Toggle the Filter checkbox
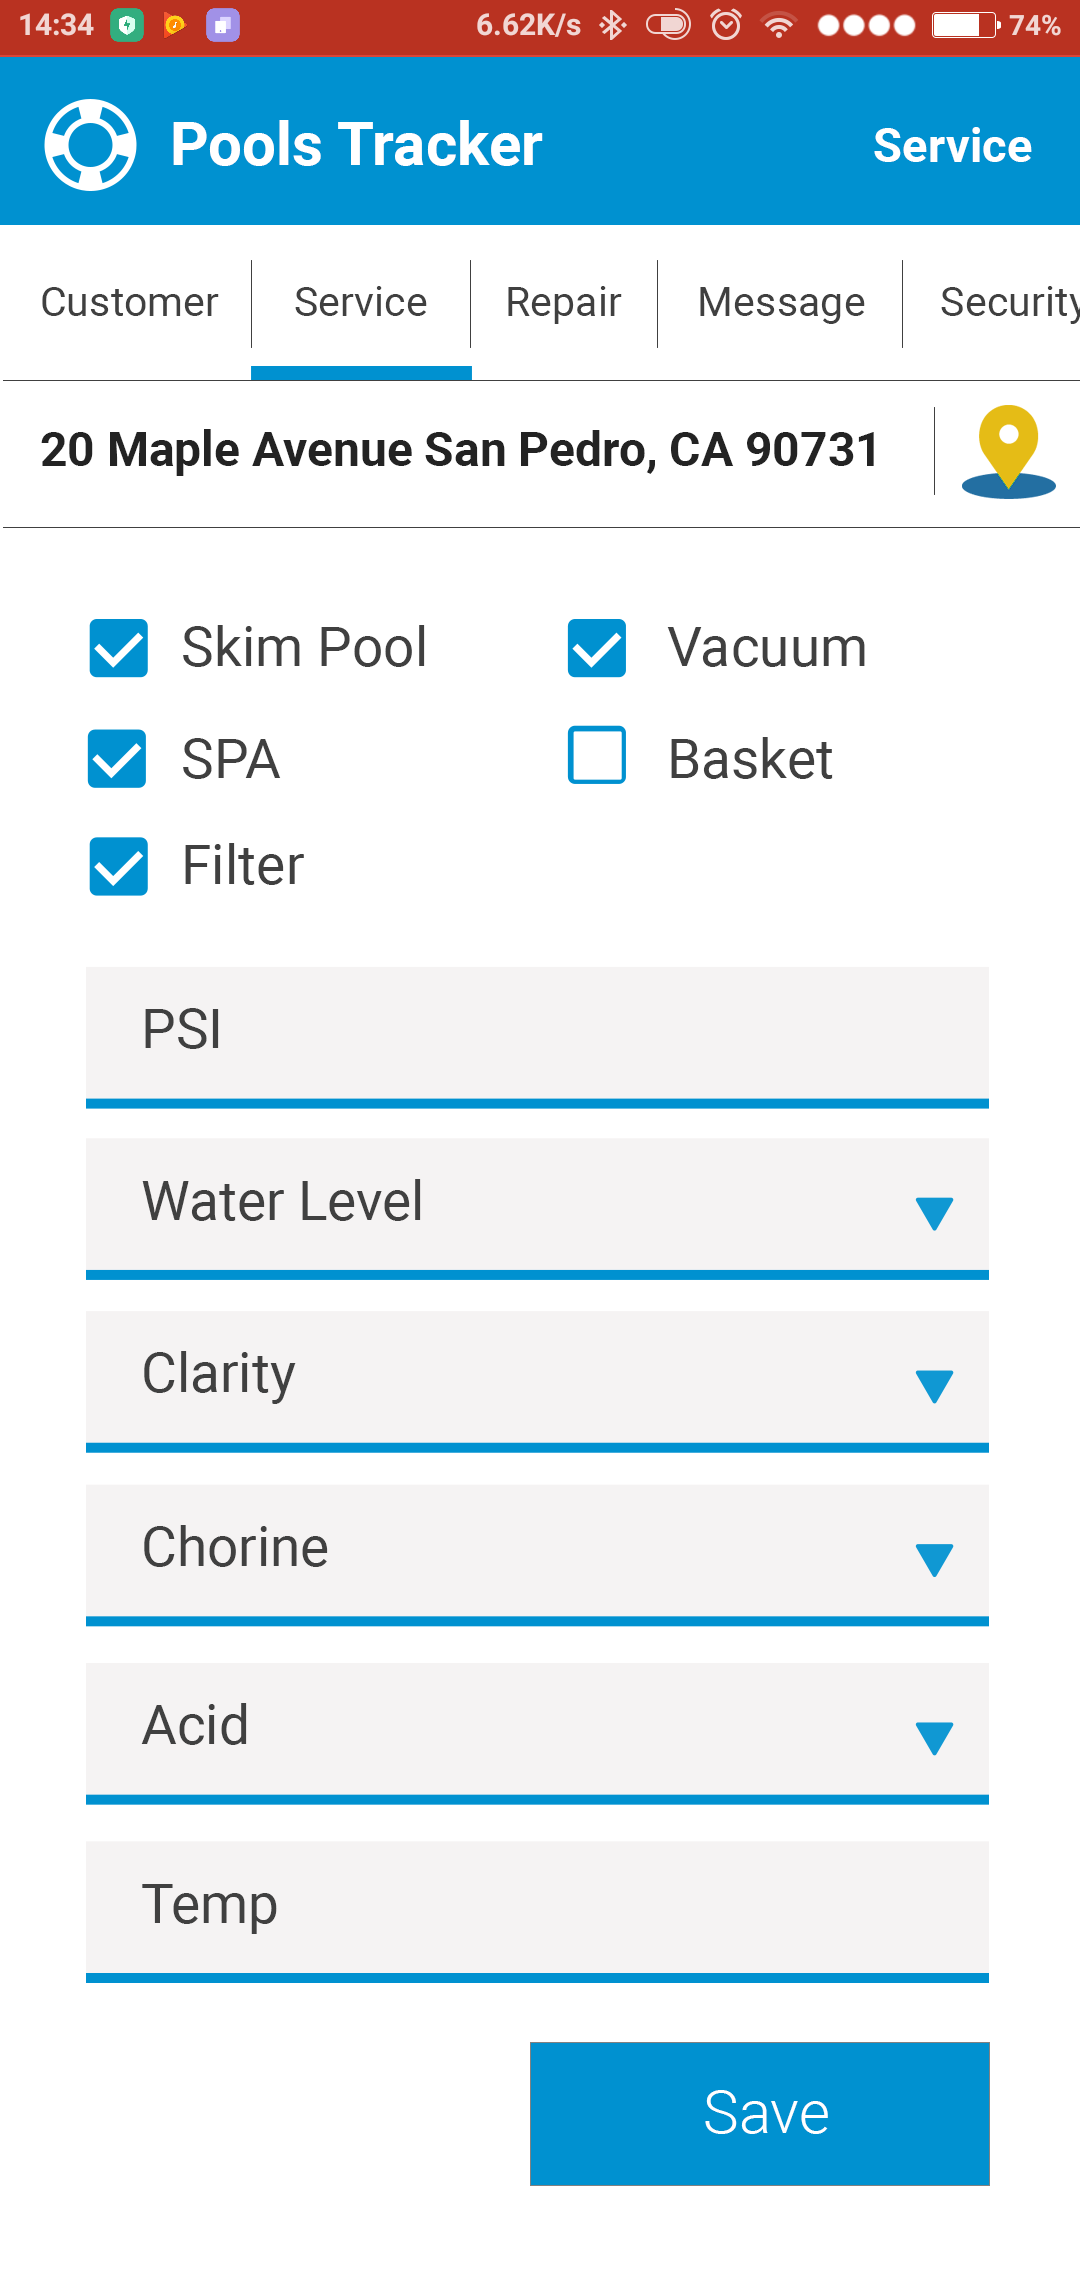 119,866
